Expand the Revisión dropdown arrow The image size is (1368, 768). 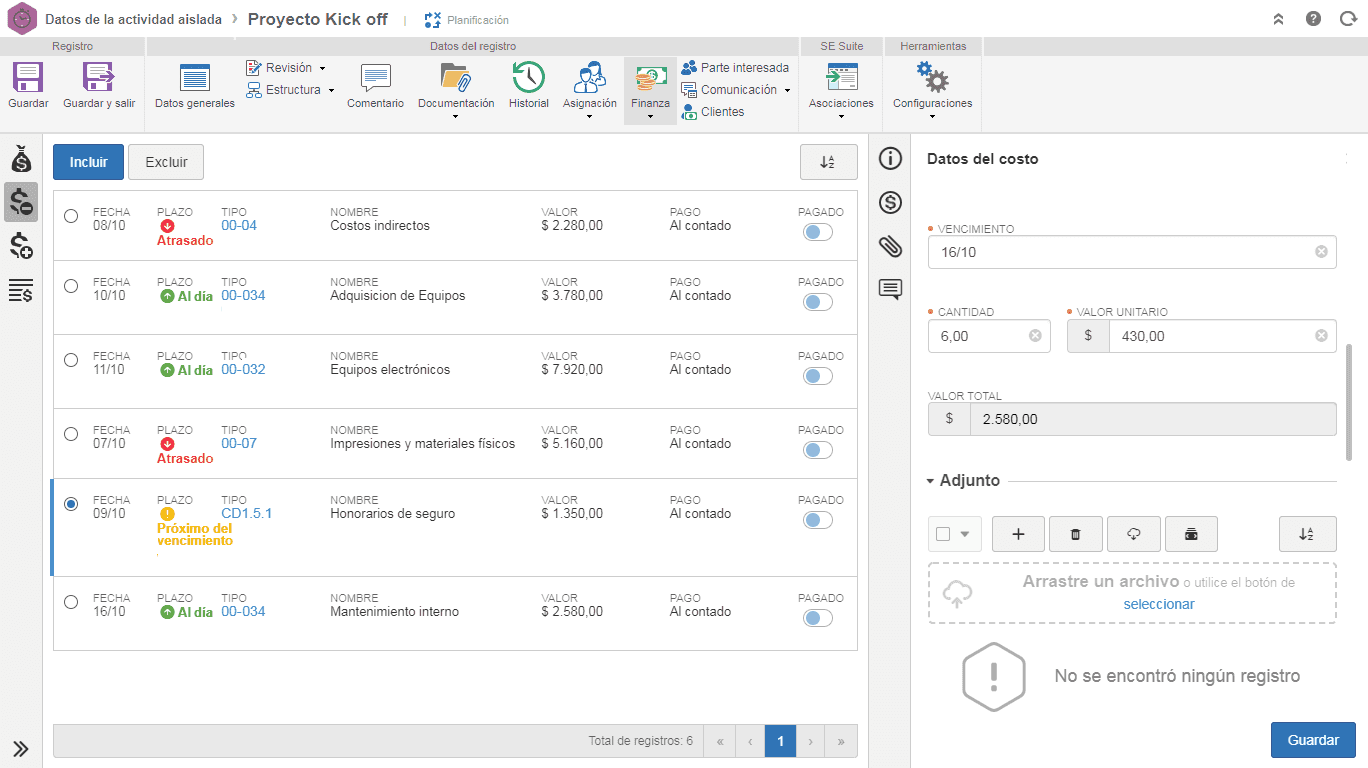pos(322,68)
